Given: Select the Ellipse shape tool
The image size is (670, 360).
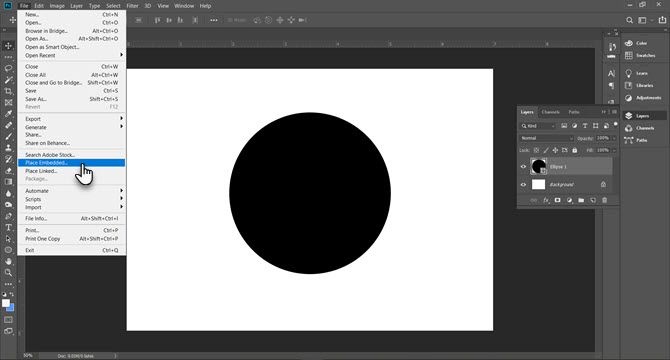Looking at the screenshot, I should pyautogui.click(x=8, y=250).
